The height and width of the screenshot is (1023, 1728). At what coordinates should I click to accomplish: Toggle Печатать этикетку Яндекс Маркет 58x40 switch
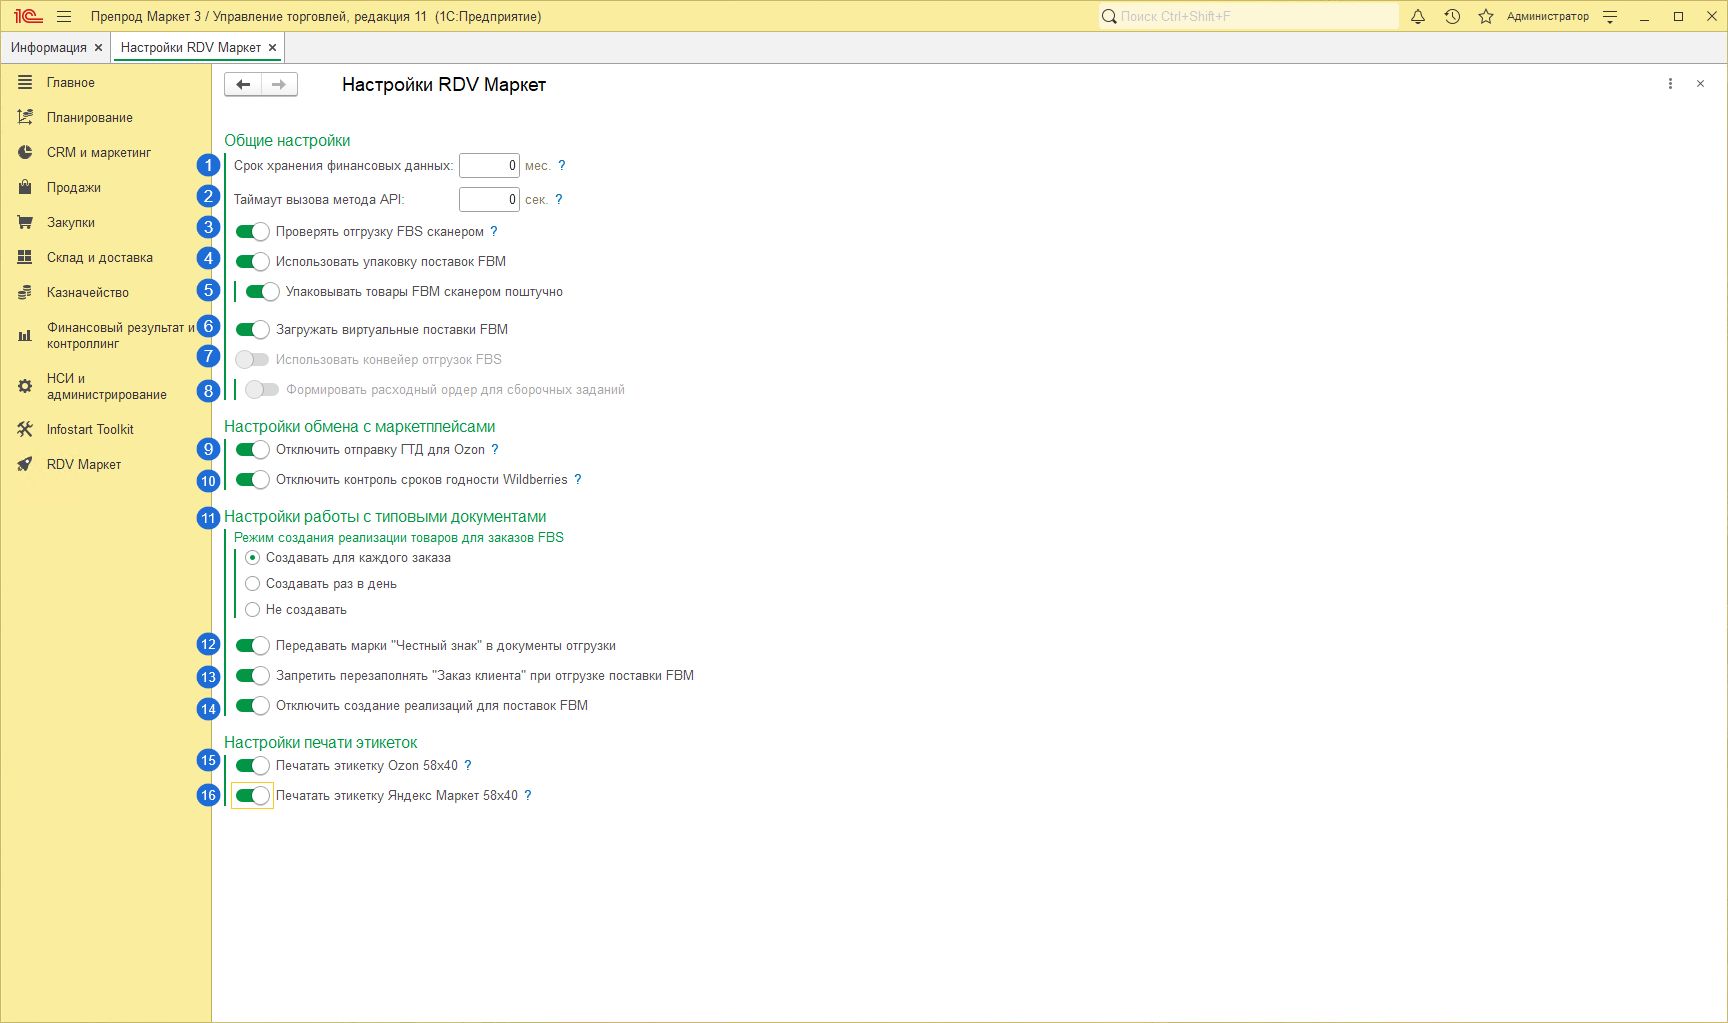[x=252, y=796]
